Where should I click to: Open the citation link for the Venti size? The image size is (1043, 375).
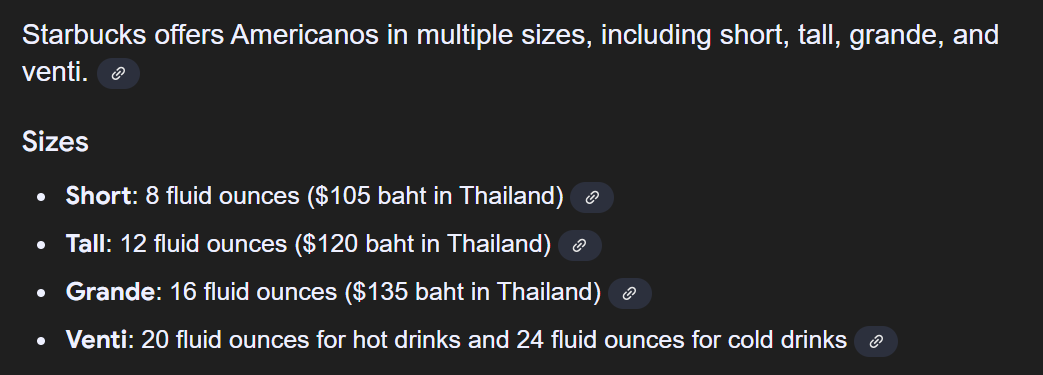tap(876, 341)
